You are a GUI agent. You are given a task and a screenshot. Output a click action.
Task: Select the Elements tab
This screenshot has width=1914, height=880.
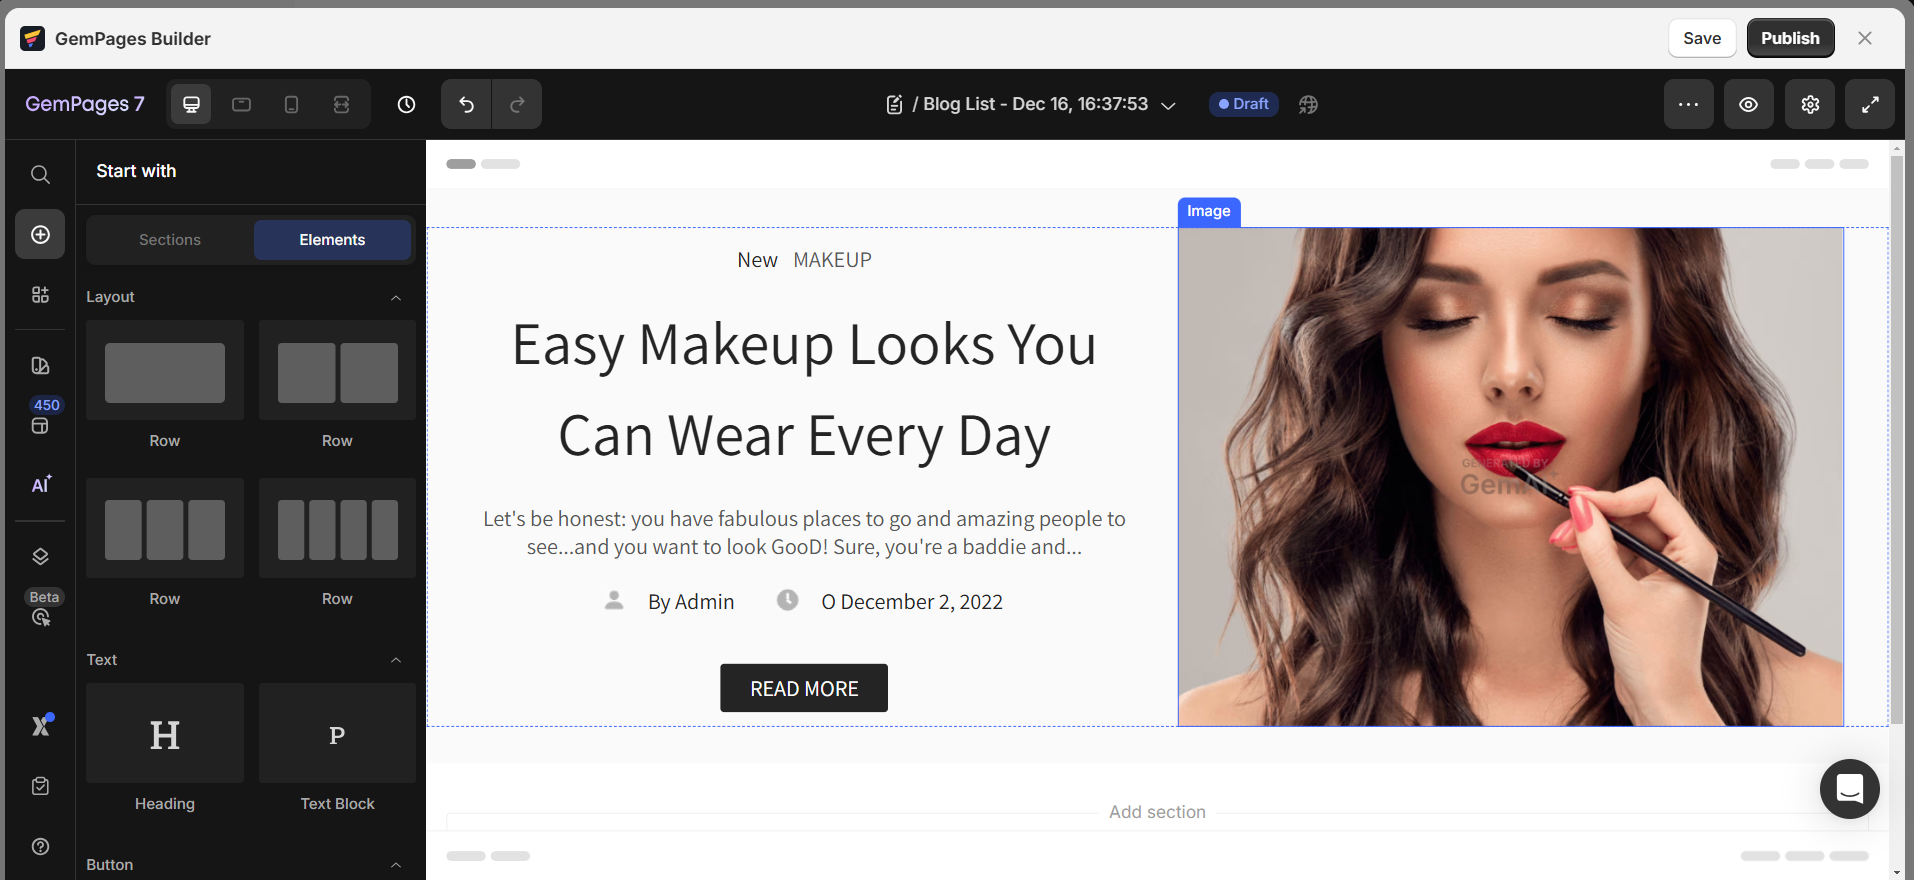tap(332, 240)
